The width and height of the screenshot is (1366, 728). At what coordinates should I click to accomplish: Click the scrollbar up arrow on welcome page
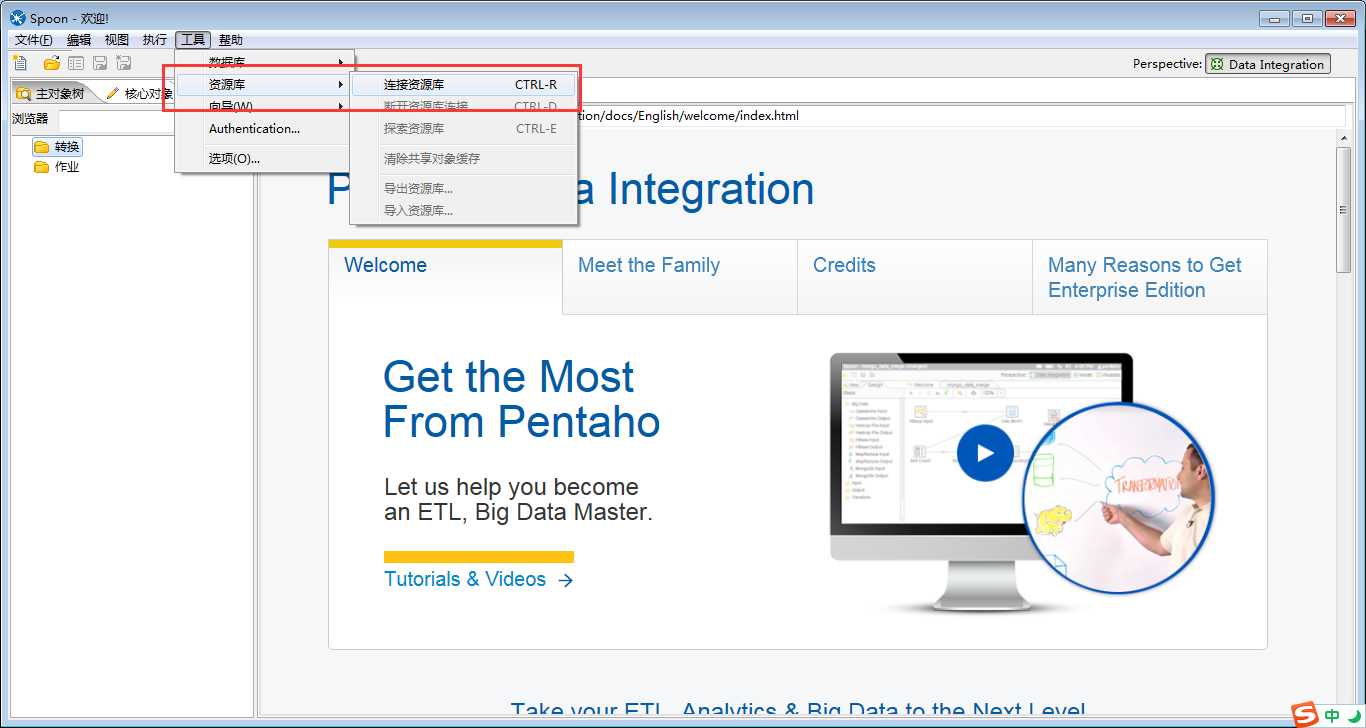(1344, 139)
